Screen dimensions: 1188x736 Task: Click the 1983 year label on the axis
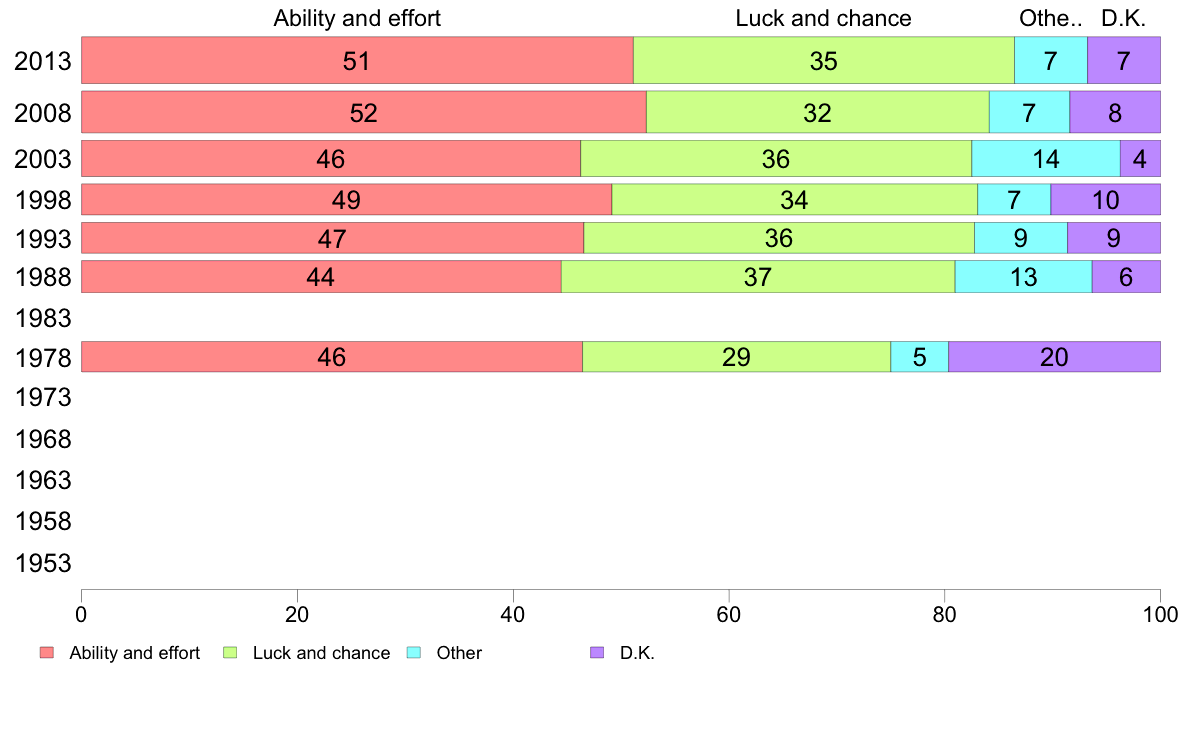pyautogui.click(x=43, y=319)
